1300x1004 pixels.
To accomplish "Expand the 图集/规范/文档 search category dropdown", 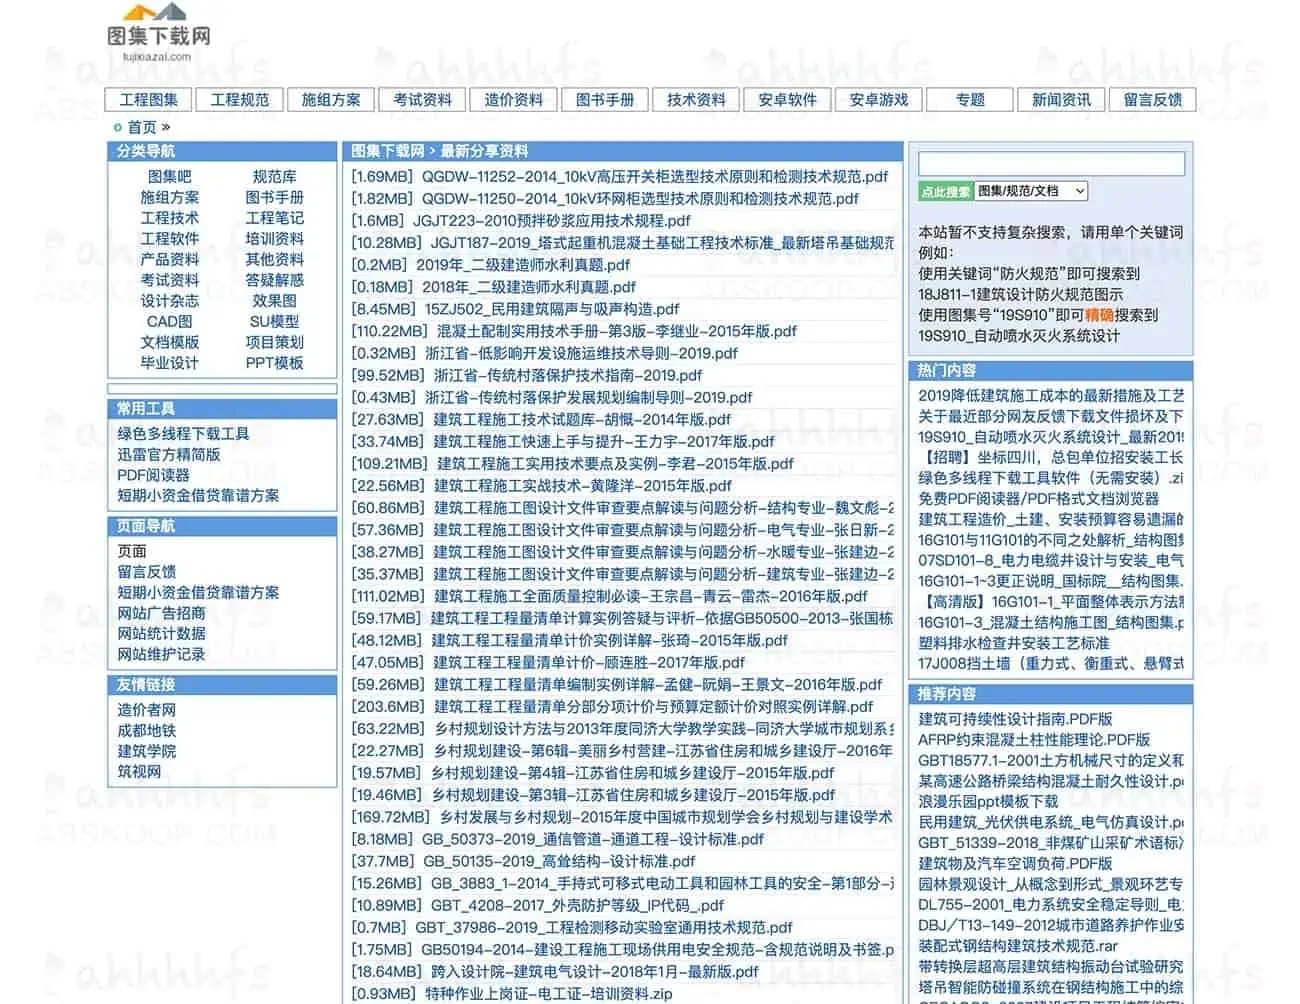I will click(1031, 191).
